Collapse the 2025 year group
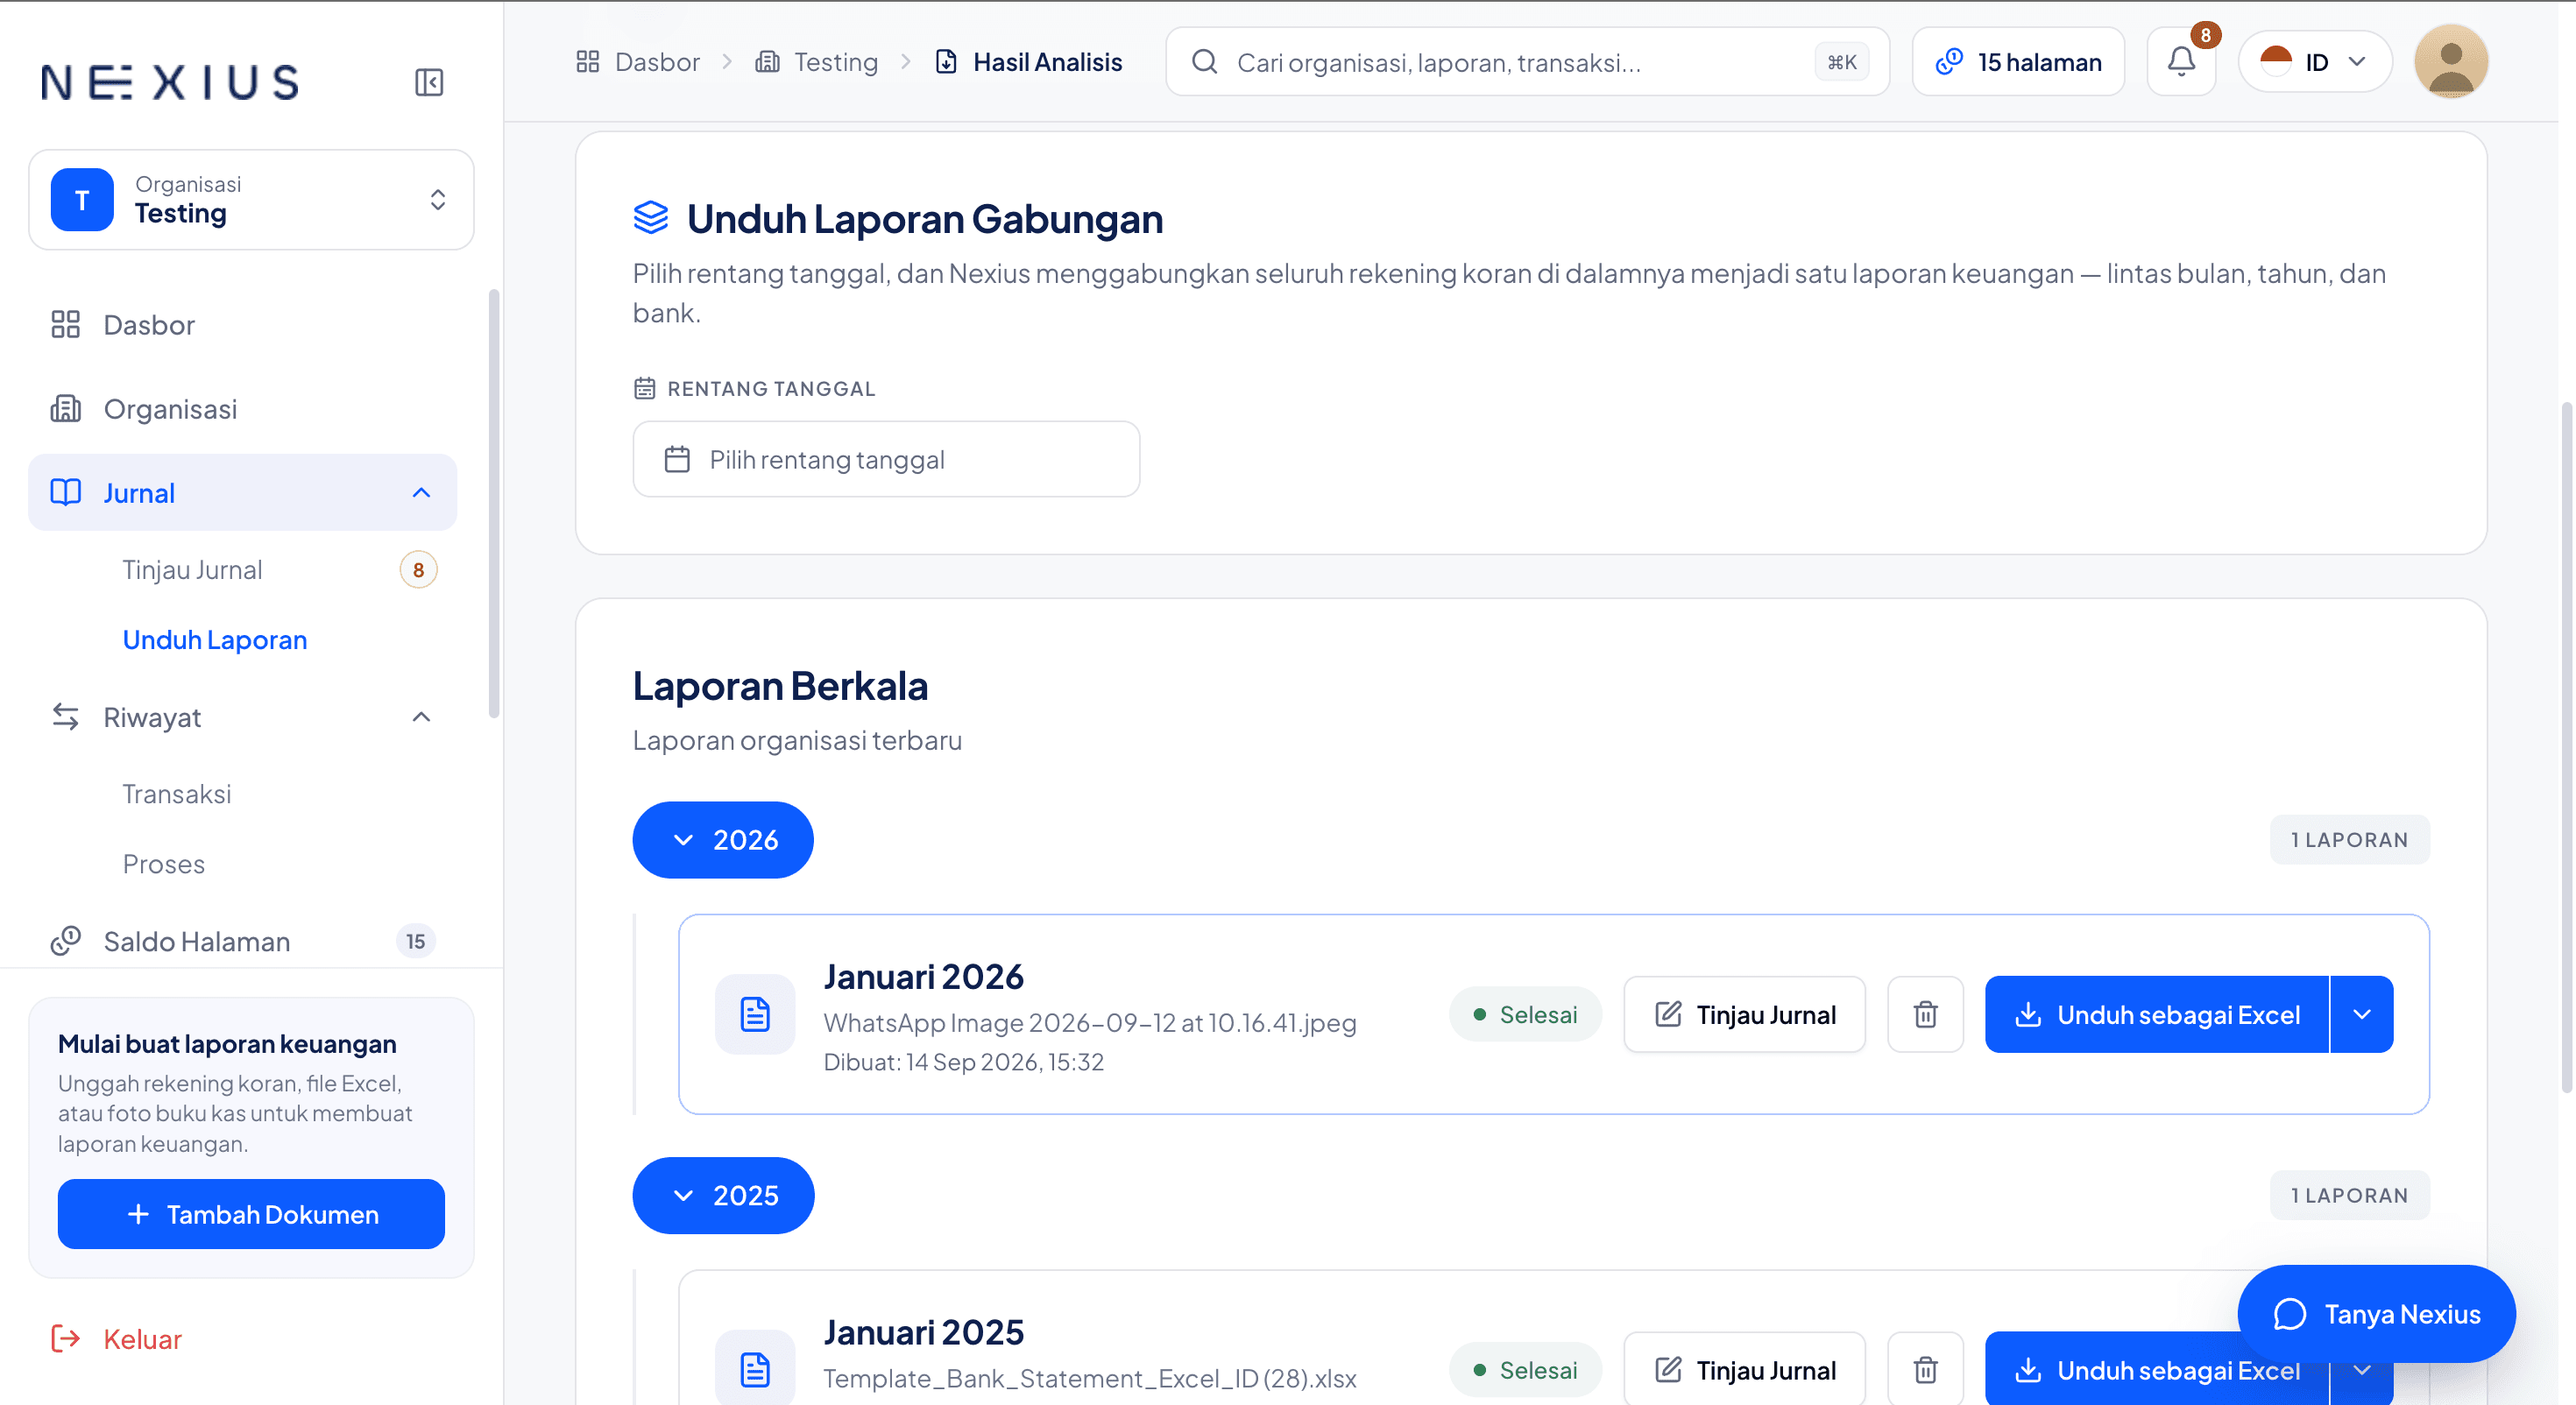Viewport: 2576px width, 1405px height. (x=722, y=1195)
